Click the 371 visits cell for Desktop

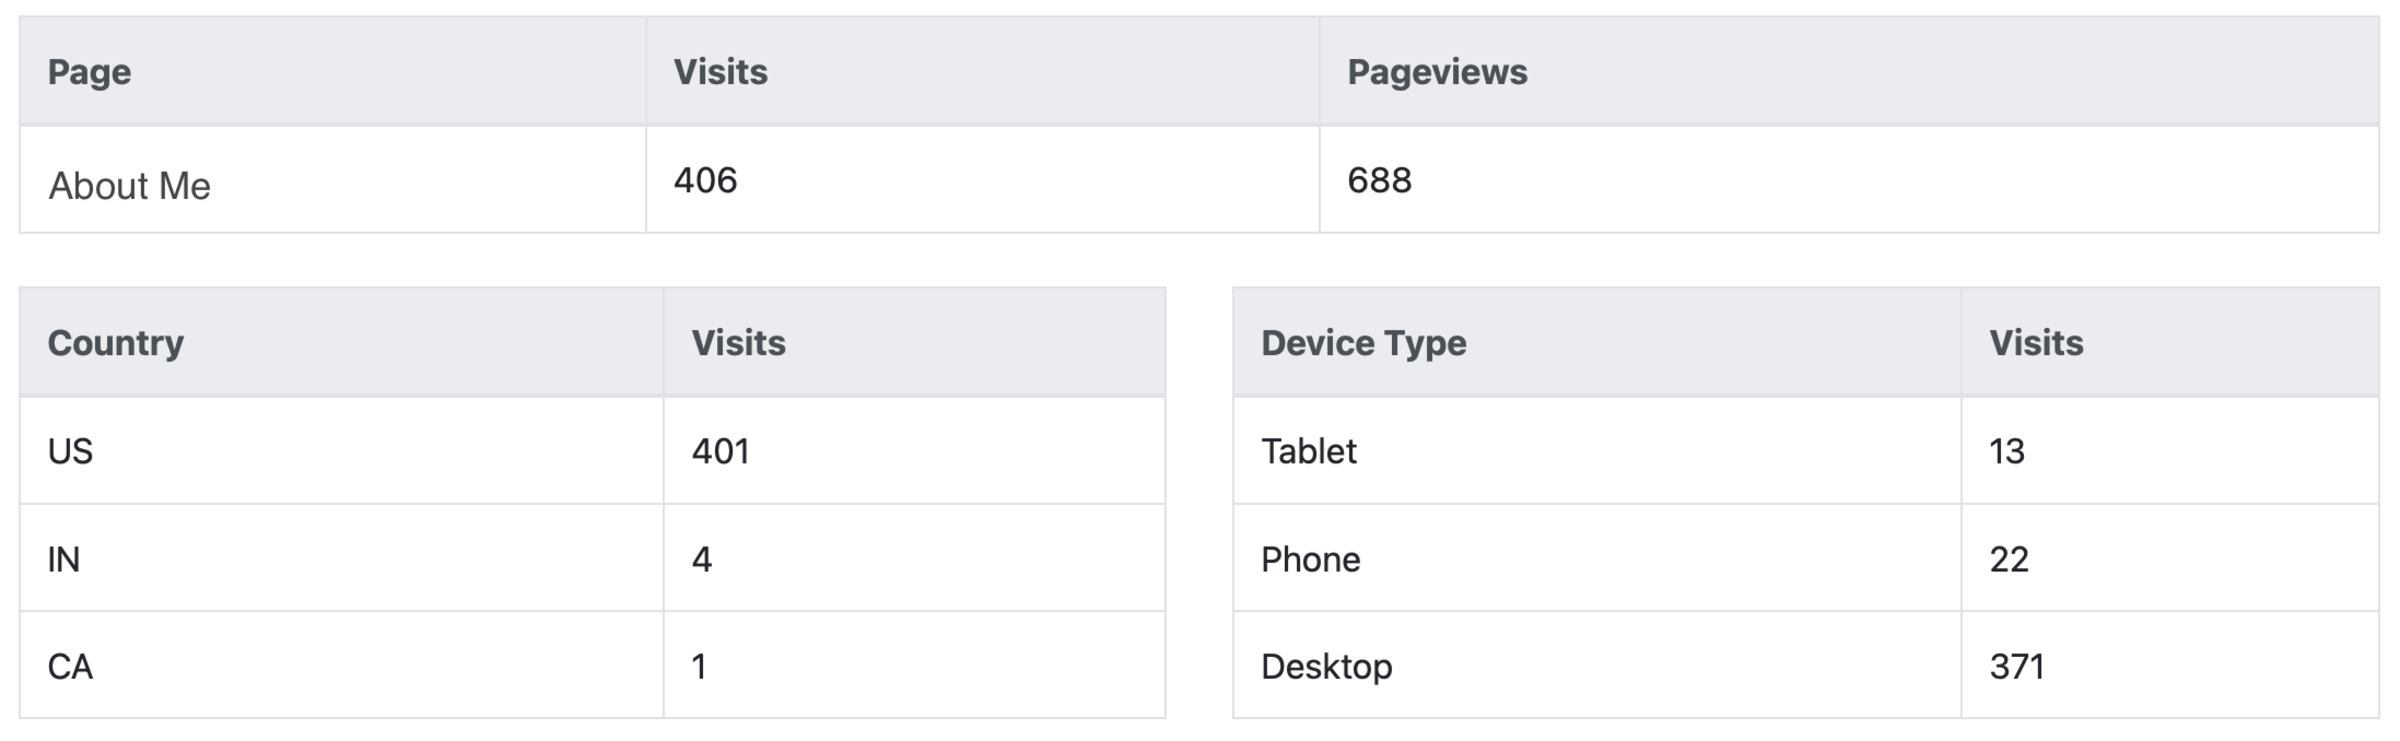click(x=2016, y=667)
